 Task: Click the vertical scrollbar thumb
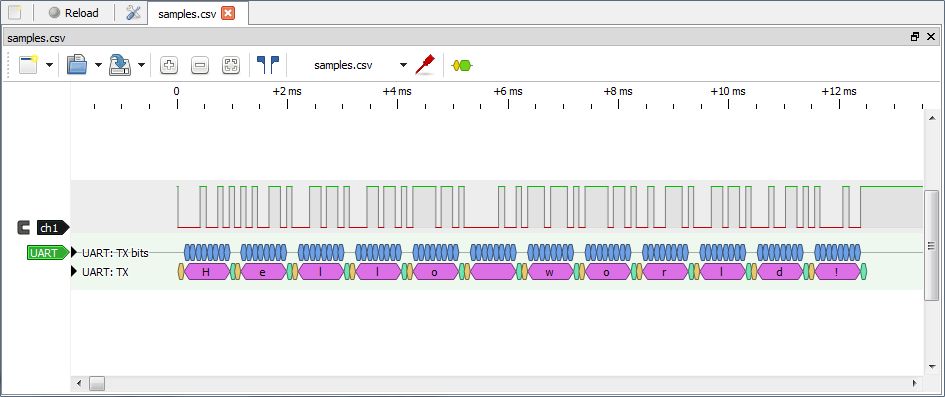tap(931, 245)
